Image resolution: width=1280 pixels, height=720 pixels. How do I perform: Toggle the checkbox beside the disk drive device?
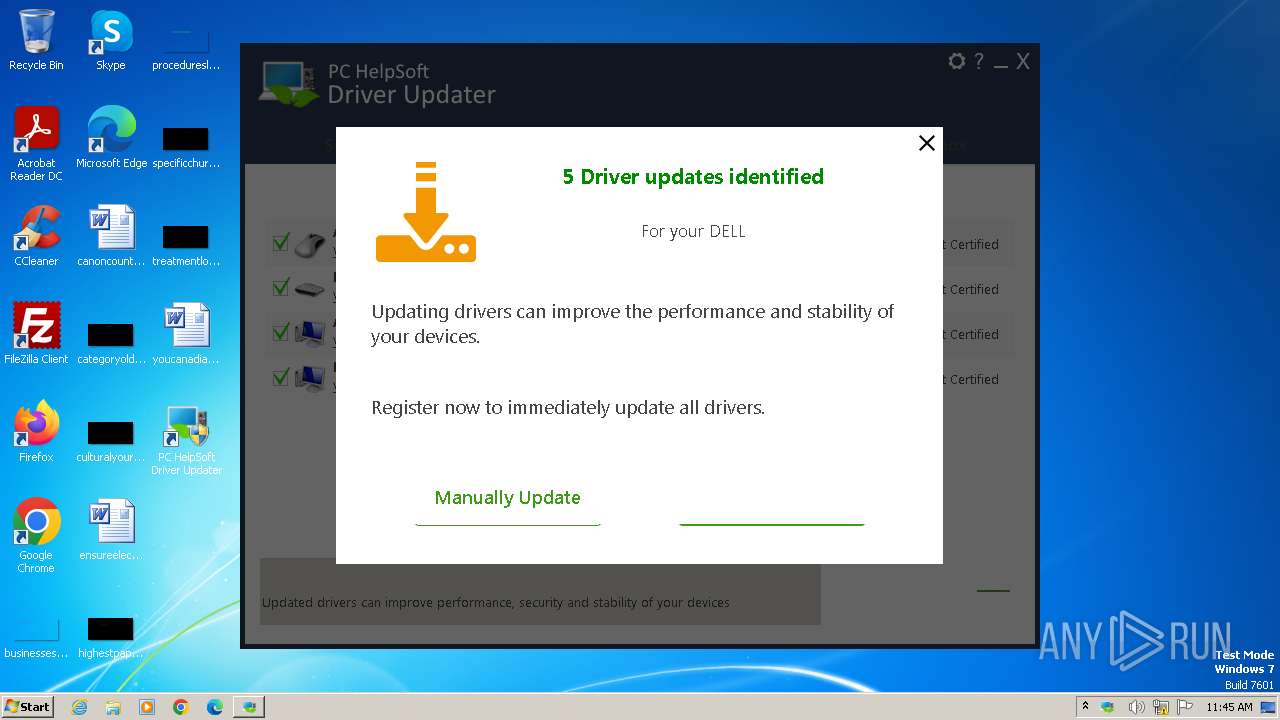281,288
